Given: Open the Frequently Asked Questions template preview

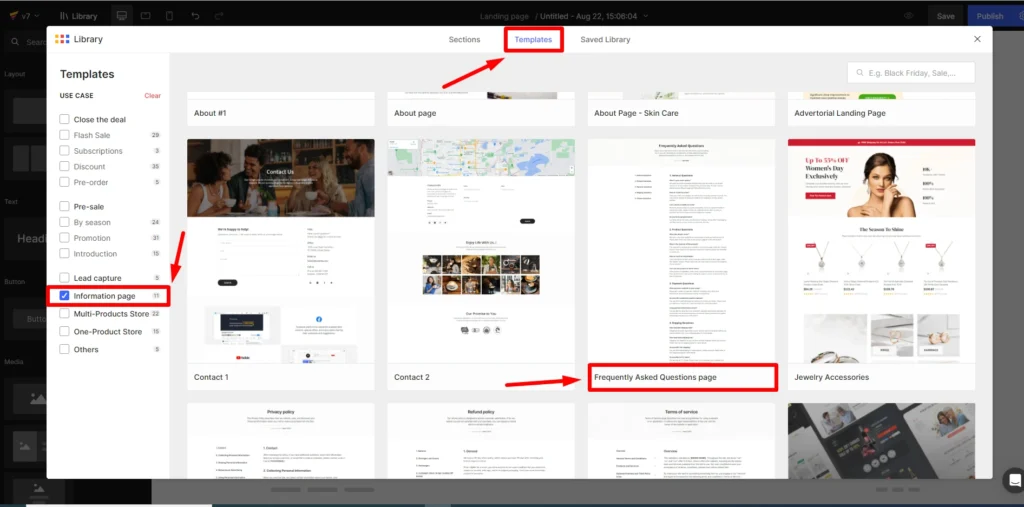Looking at the screenshot, I should coord(681,251).
